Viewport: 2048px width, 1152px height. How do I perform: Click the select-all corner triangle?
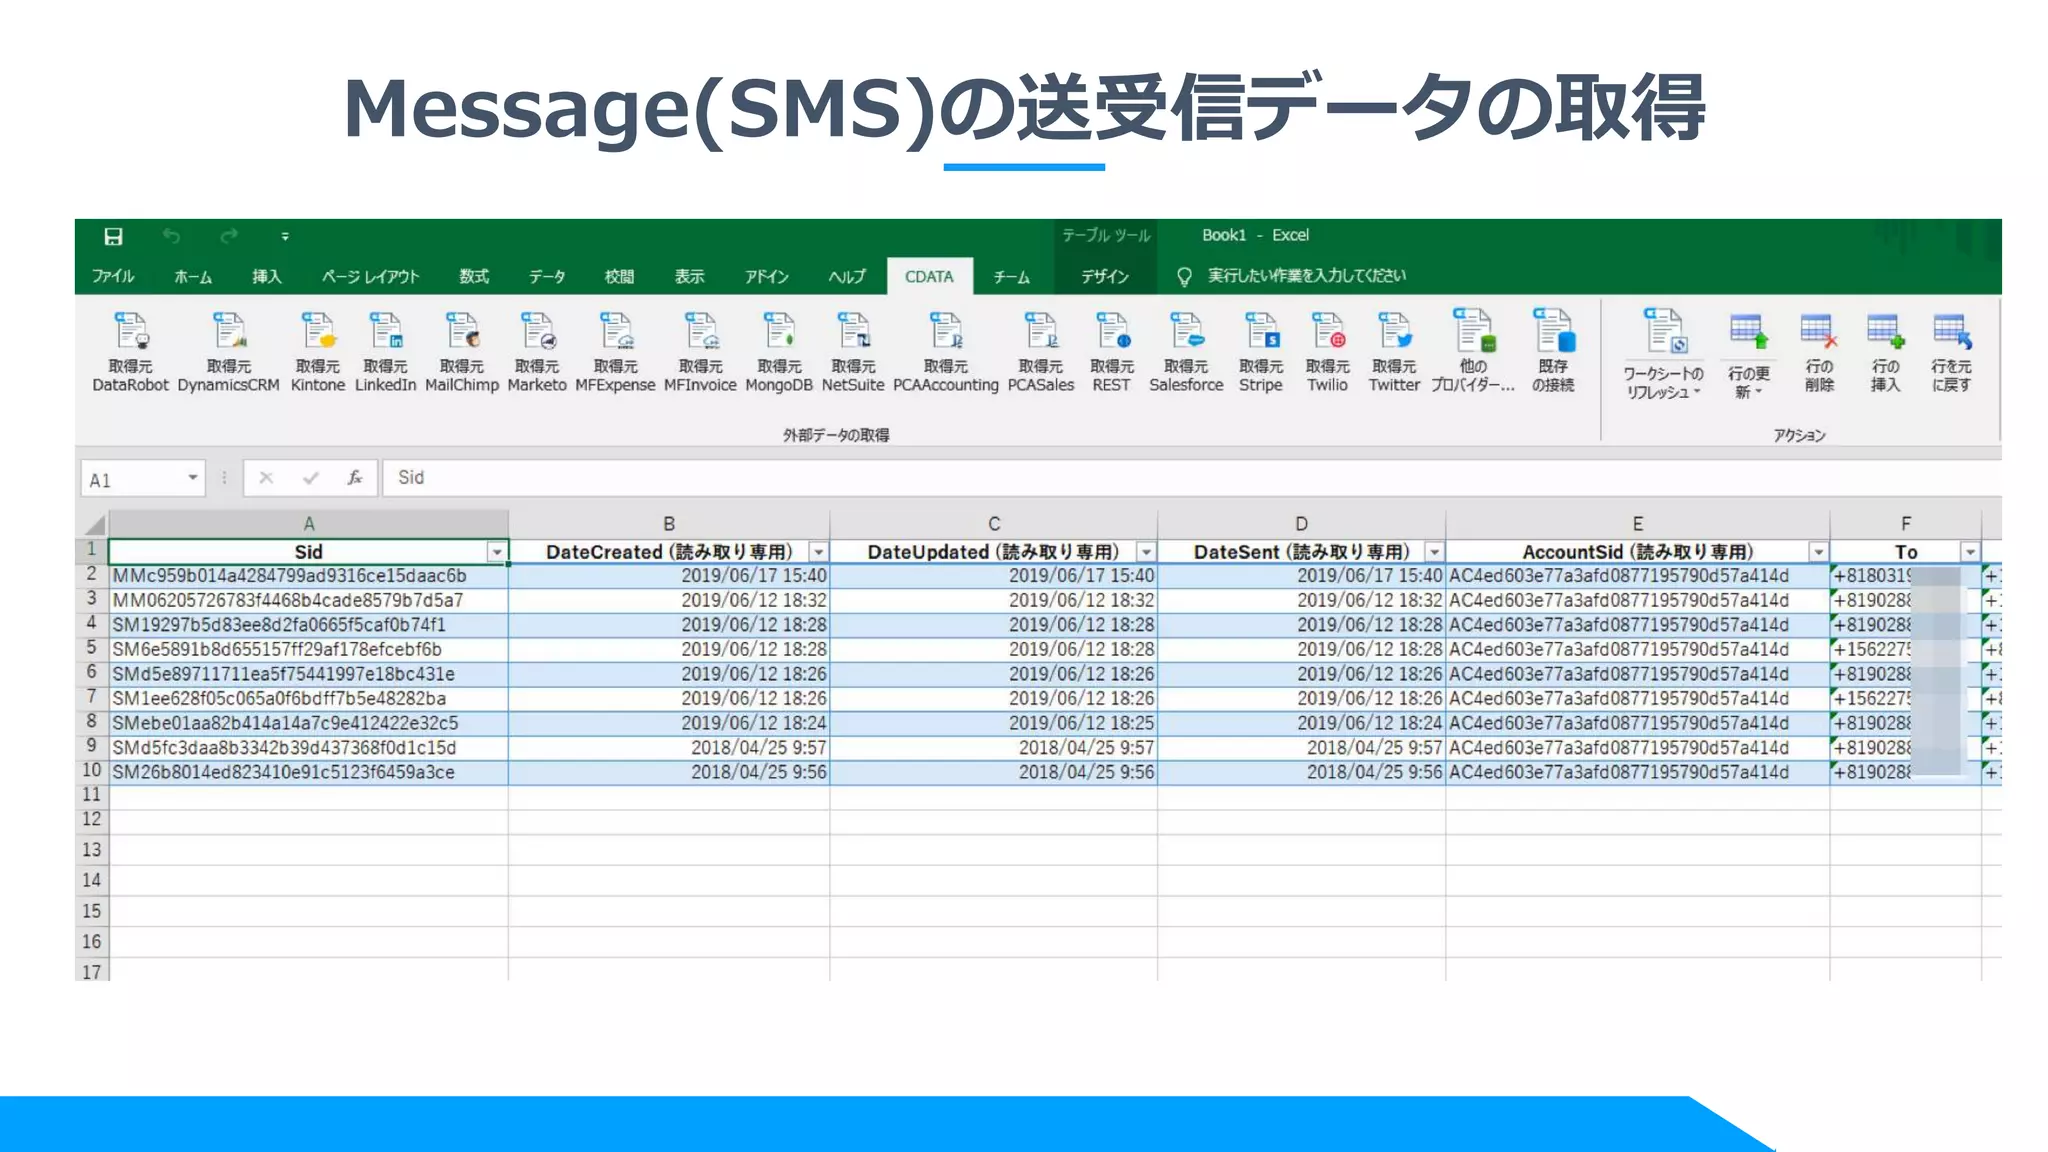tap(93, 524)
